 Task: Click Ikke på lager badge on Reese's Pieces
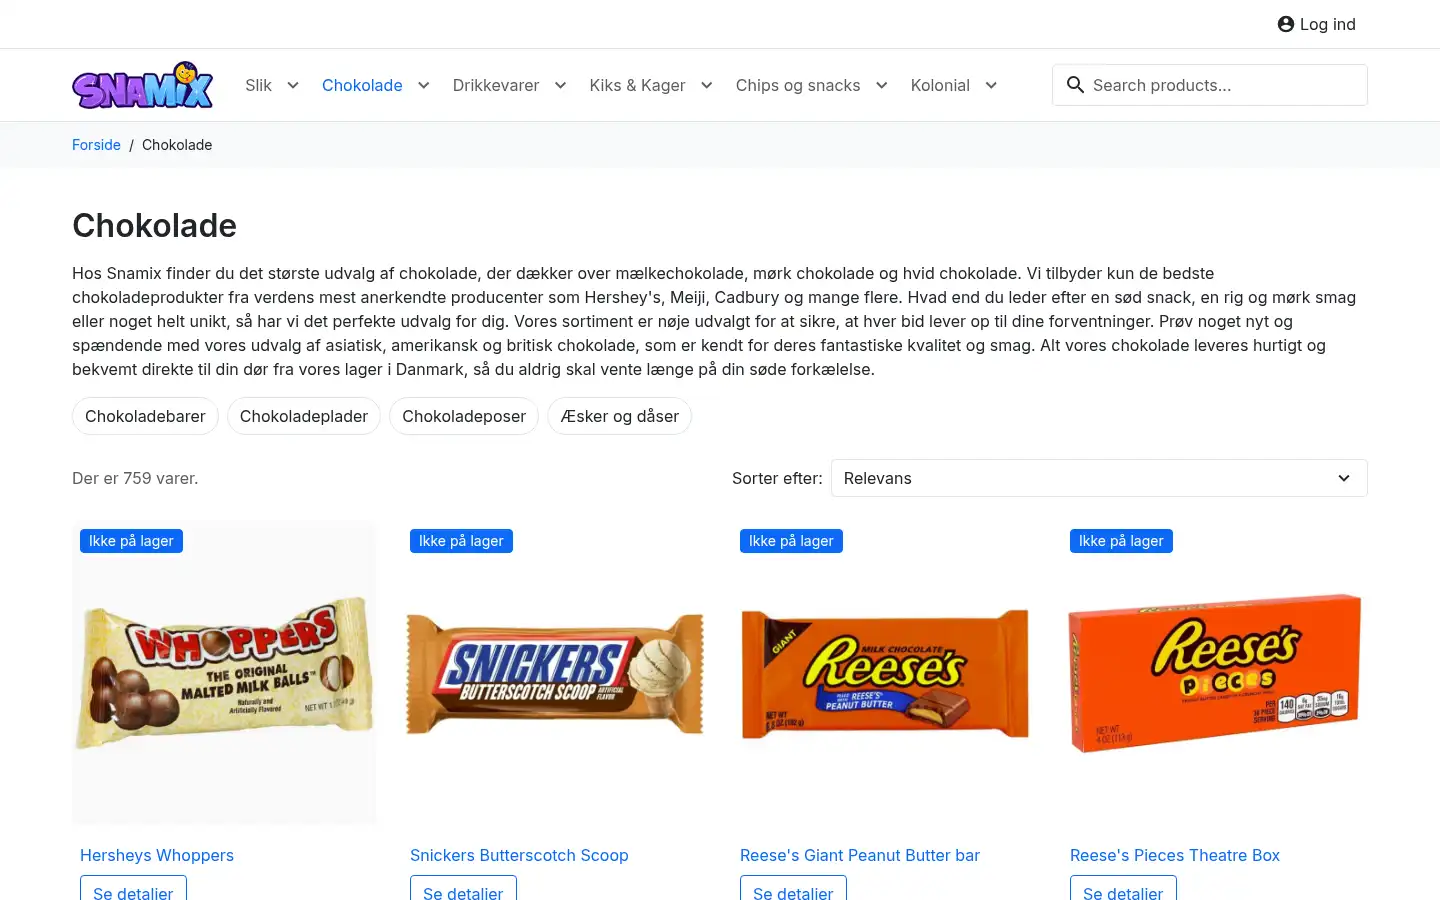tap(1121, 541)
